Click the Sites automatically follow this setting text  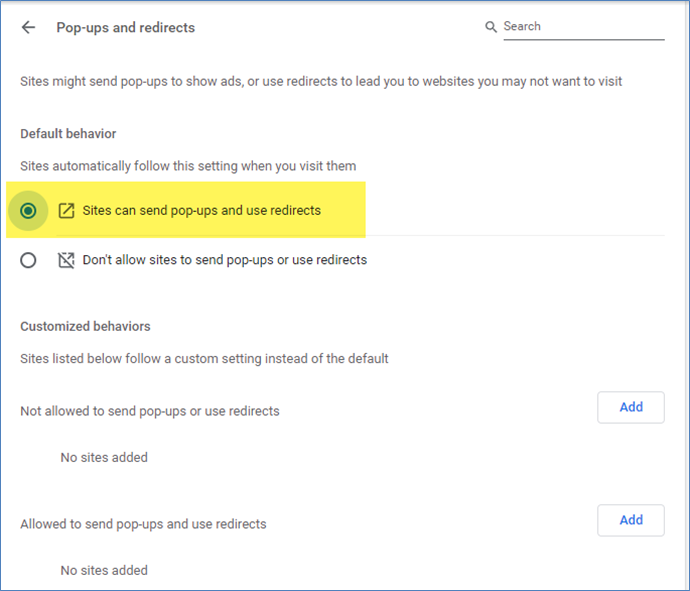(188, 166)
